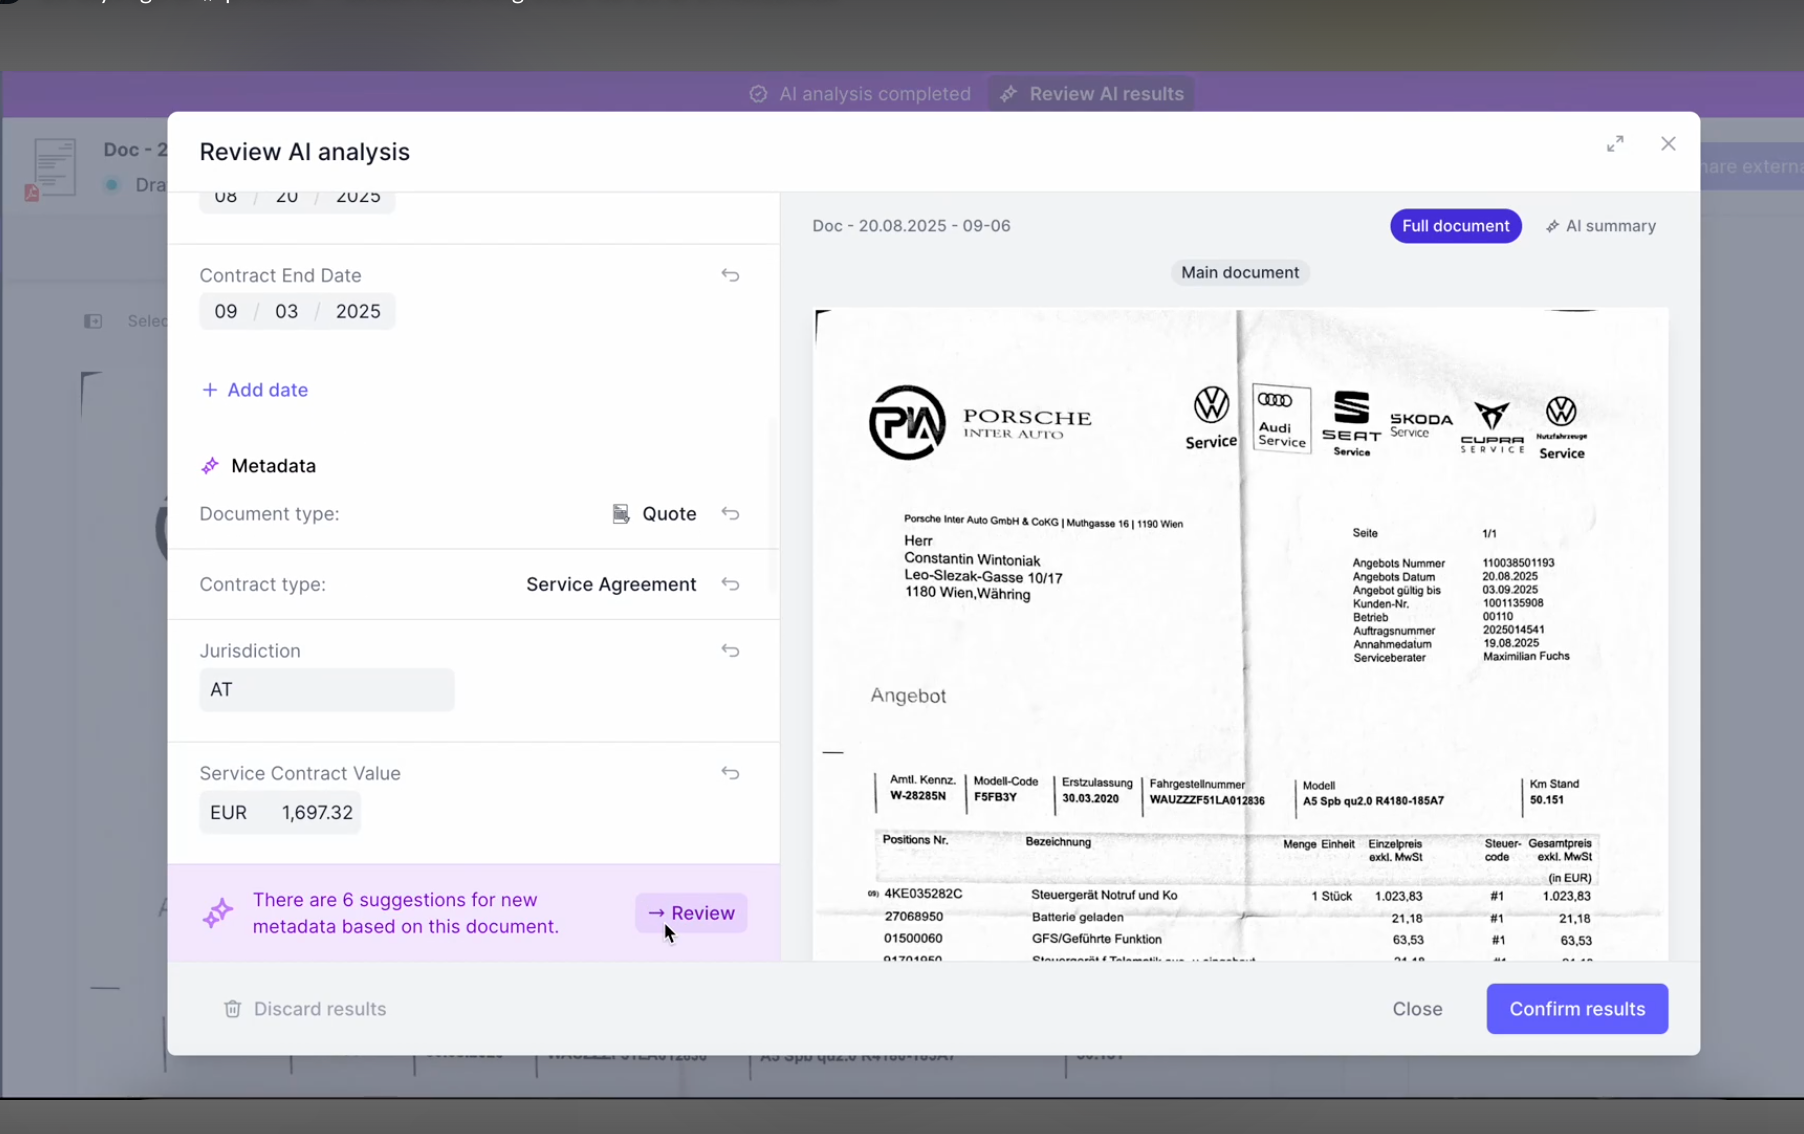Open the Service Agreement contract type selector
The height and width of the screenshot is (1134, 1804).
(611, 584)
